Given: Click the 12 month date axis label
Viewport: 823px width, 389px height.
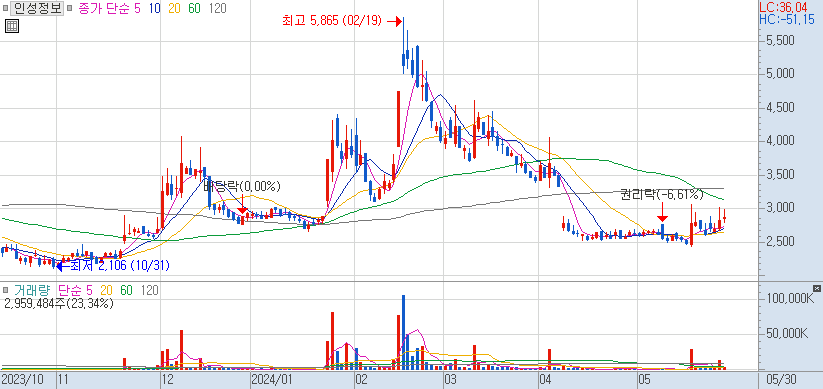Looking at the screenshot, I should tap(168, 379).
